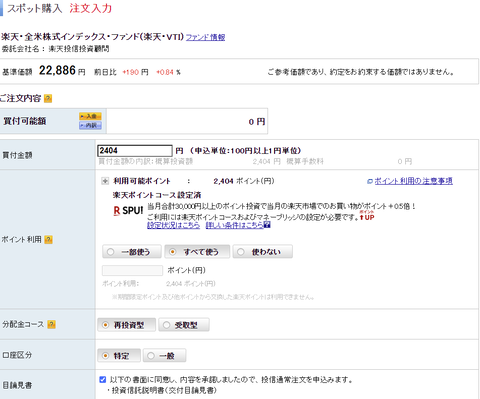The width and height of the screenshot is (480, 399).
Task: Click the 買付可能額 label
Action: coord(24,121)
